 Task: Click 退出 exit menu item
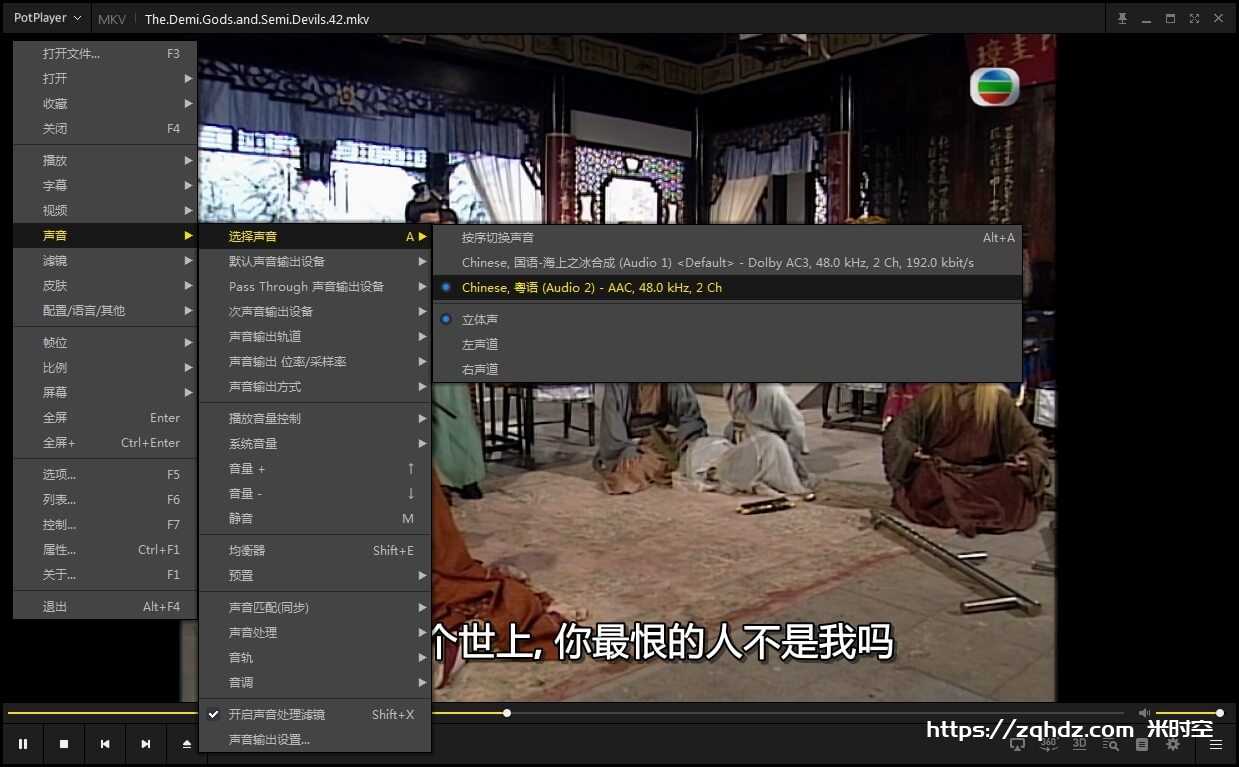[x=105, y=606]
